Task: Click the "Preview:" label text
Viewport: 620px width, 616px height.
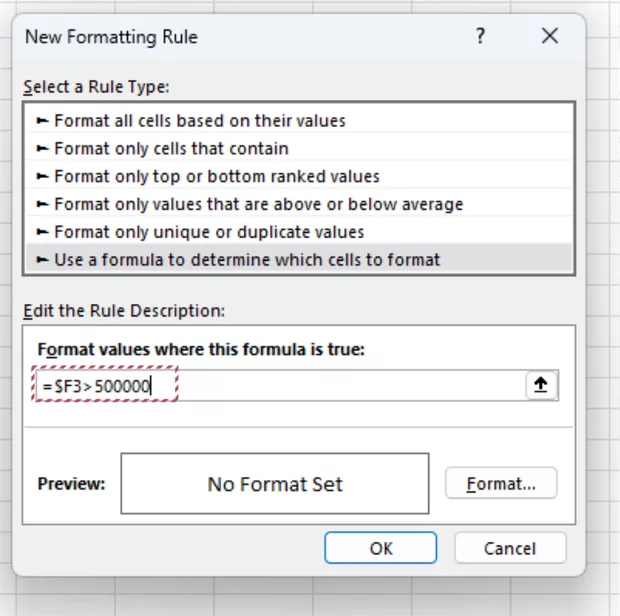Action: (71, 484)
